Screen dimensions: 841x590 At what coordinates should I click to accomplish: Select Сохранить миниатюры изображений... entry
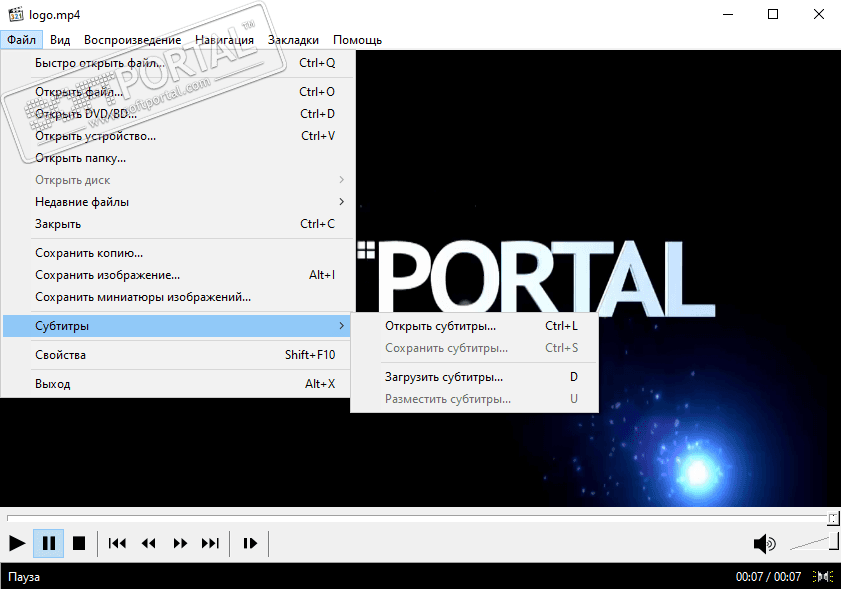tap(177, 297)
